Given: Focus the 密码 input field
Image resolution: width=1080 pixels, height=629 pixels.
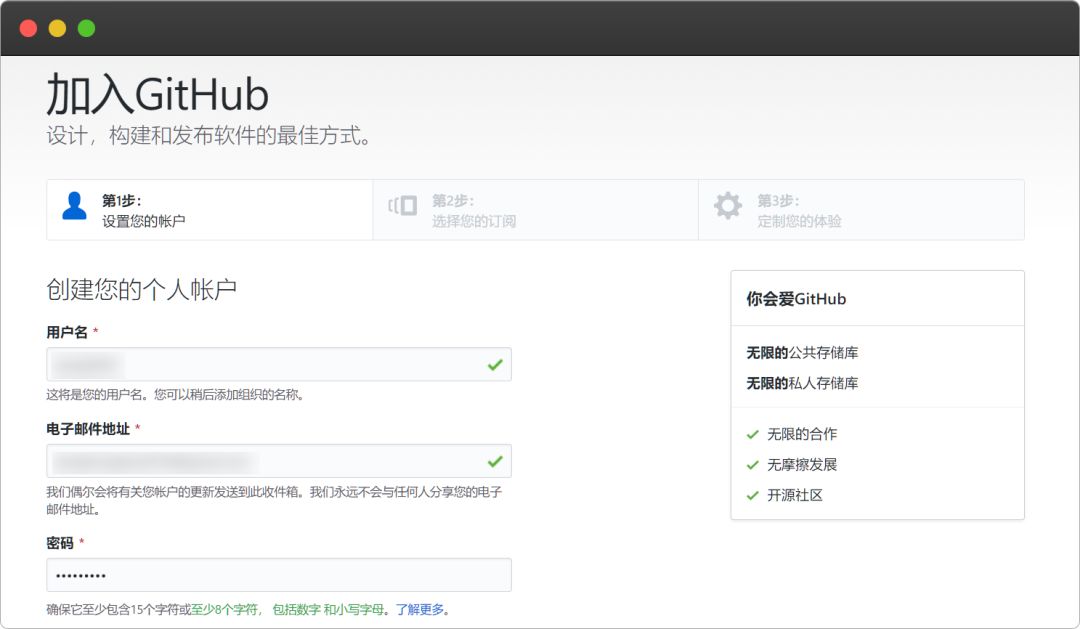Looking at the screenshot, I should coord(279,575).
